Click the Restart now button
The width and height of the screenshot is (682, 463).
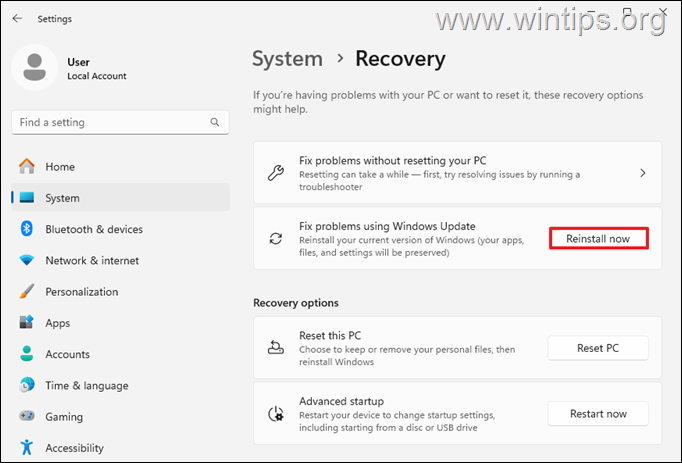point(598,414)
